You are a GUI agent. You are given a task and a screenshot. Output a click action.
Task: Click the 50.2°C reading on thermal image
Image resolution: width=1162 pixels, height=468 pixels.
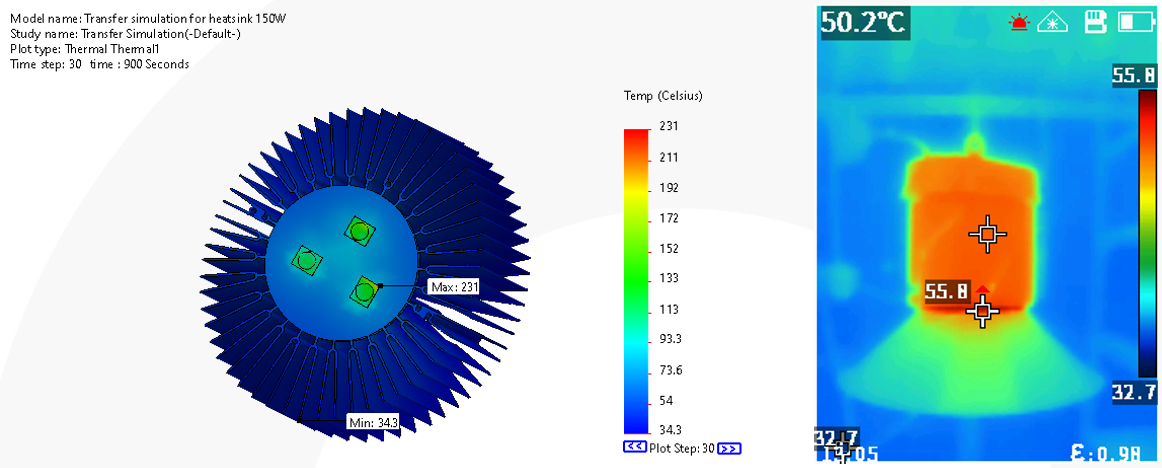pos(863,22)
